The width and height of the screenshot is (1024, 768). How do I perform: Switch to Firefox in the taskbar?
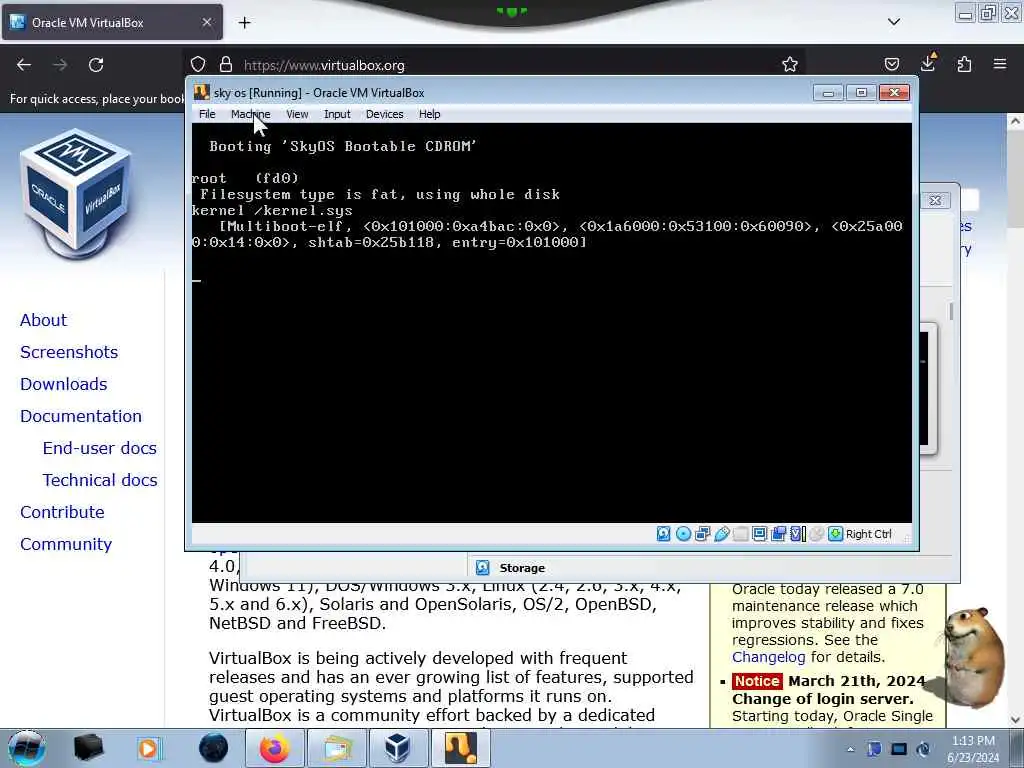tap(274, 748)
